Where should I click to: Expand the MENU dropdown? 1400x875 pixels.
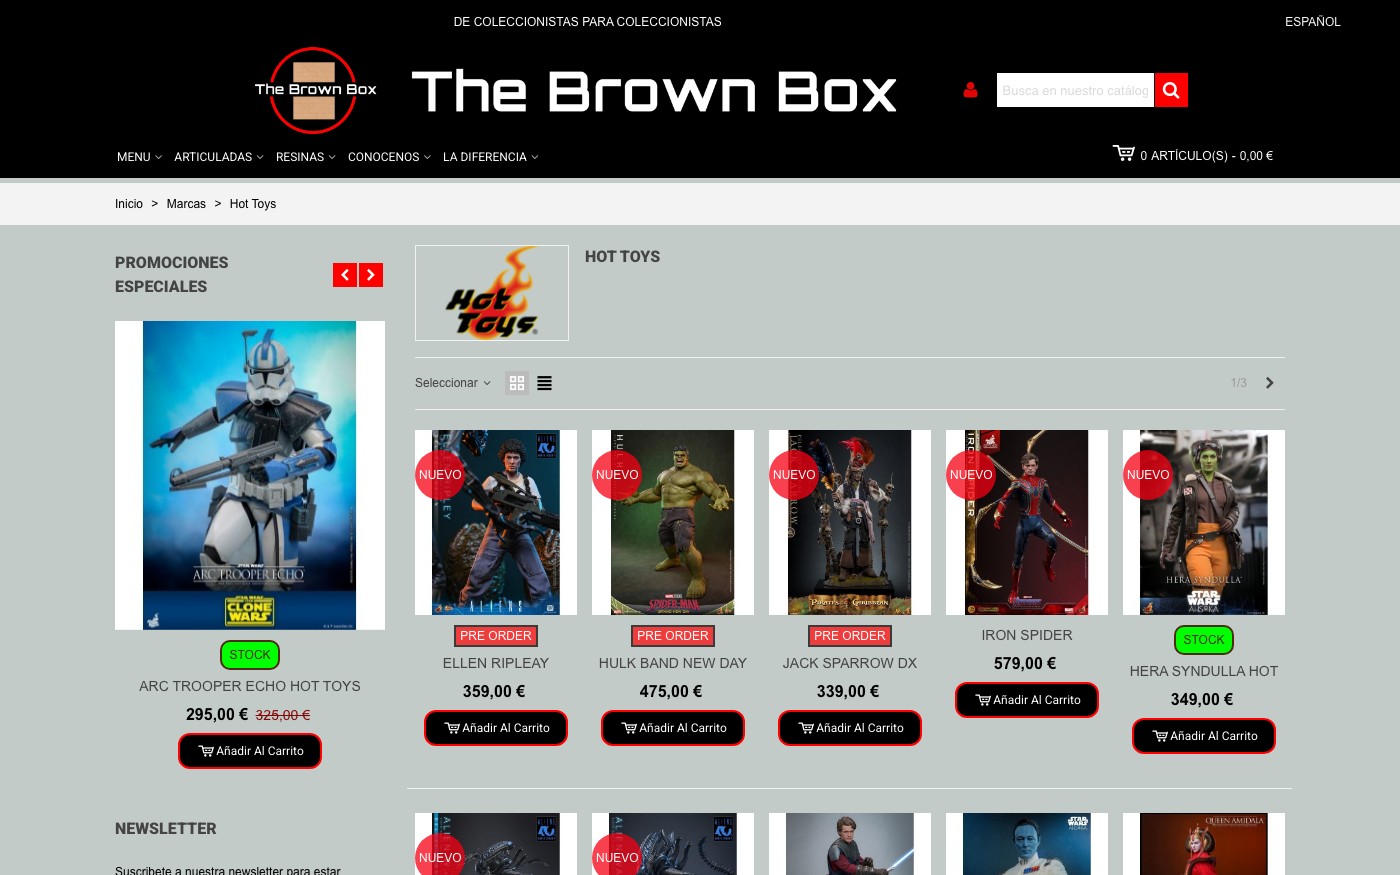point(139,157)
